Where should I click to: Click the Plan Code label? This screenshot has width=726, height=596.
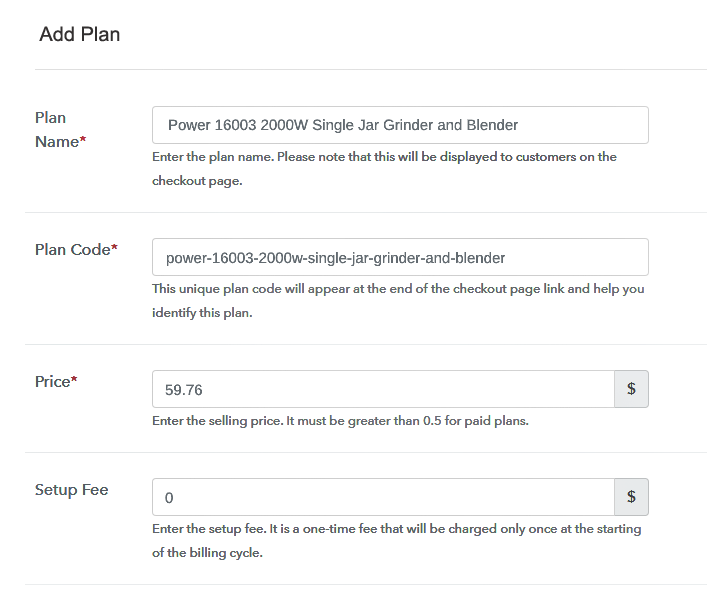click(x=76, y=250)
